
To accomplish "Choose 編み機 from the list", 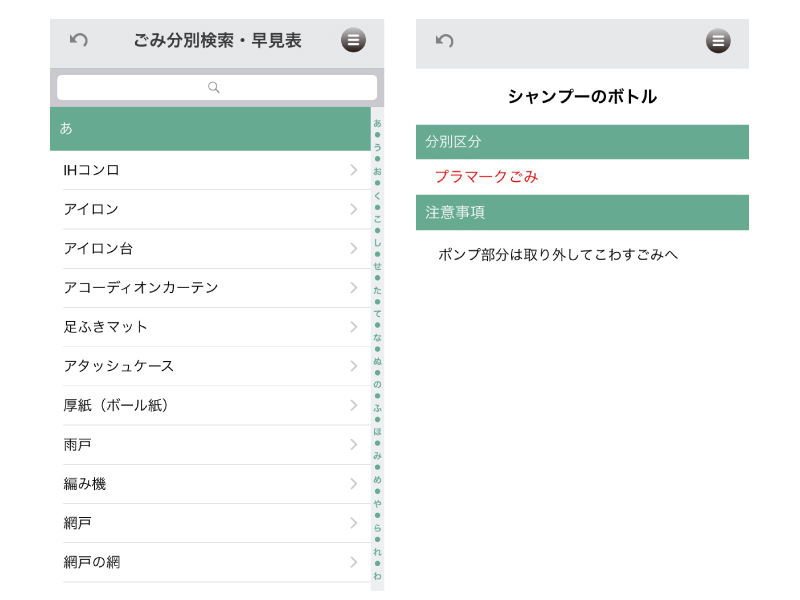I will [85, 484].
